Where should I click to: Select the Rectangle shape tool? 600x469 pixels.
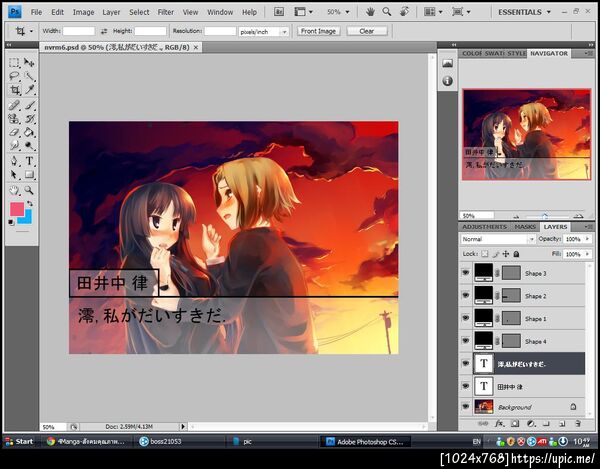29,175
